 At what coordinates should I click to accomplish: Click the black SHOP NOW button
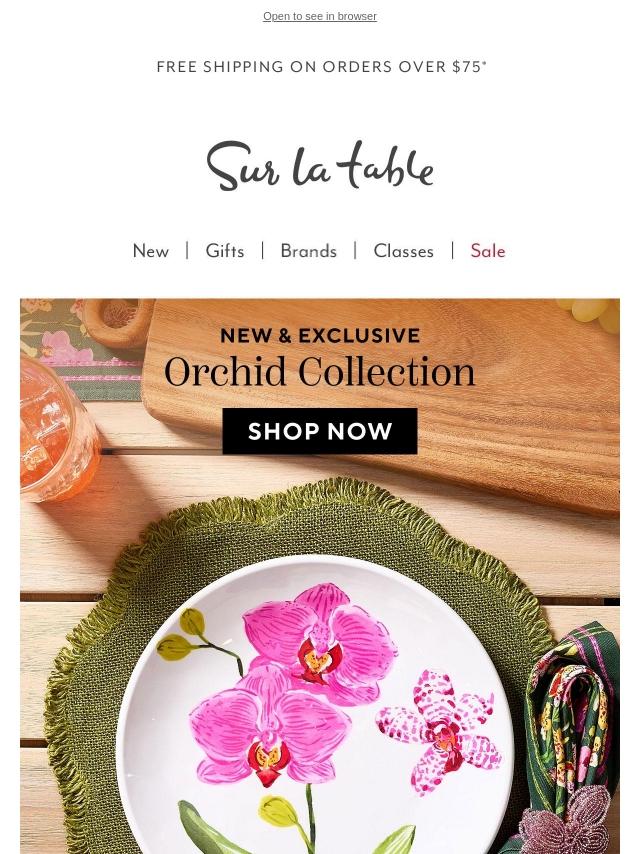pos(320,431)
